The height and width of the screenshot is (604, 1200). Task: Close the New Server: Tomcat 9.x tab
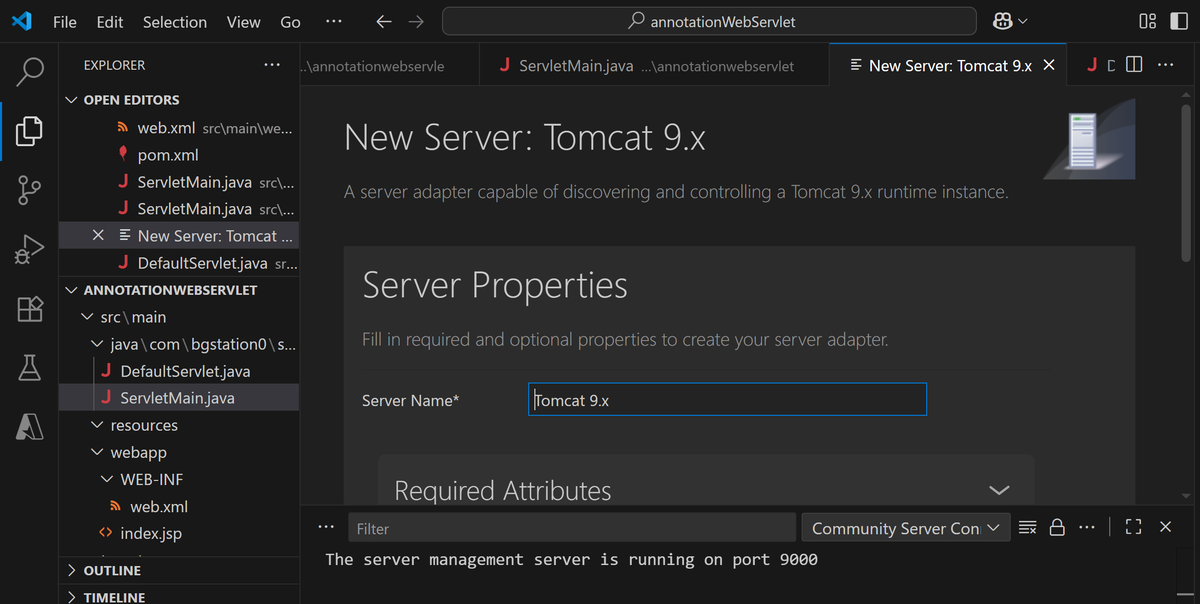click(x=1049, y=65)
